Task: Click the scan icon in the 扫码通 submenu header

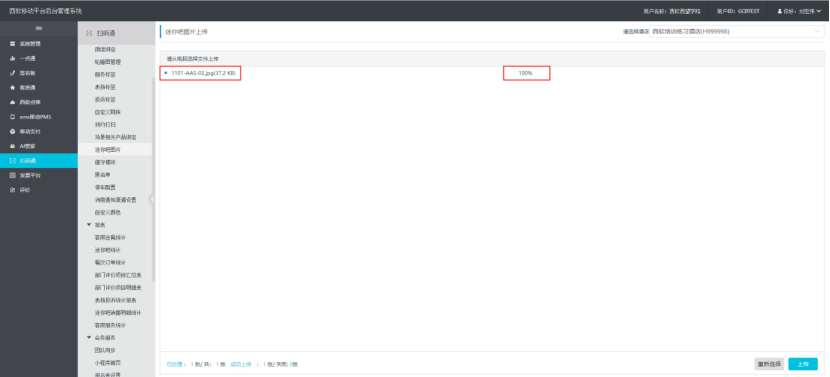Action: click(x=89, y=33)
